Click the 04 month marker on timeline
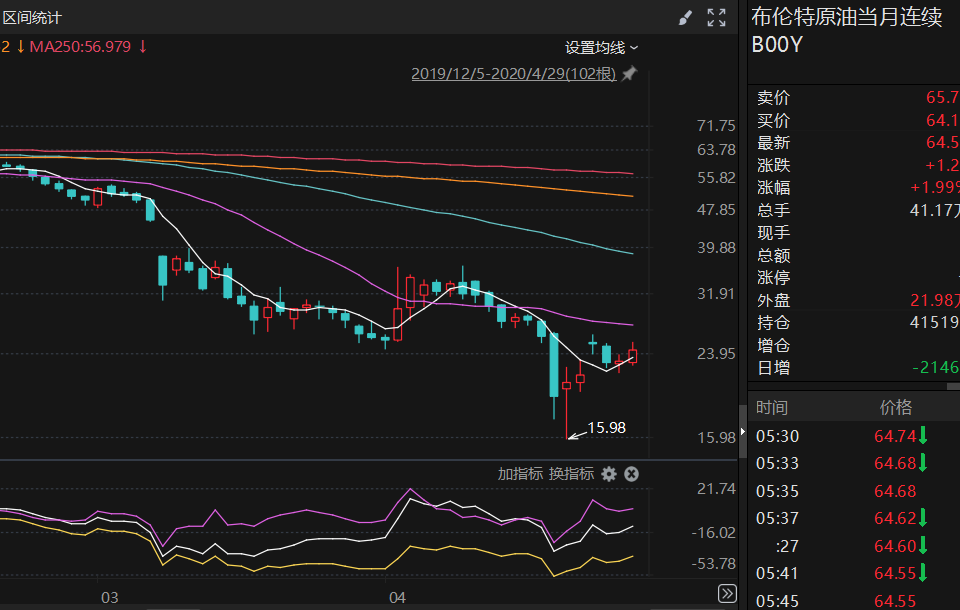This screenshot has height=610, width=960. (x=397, y=597)
